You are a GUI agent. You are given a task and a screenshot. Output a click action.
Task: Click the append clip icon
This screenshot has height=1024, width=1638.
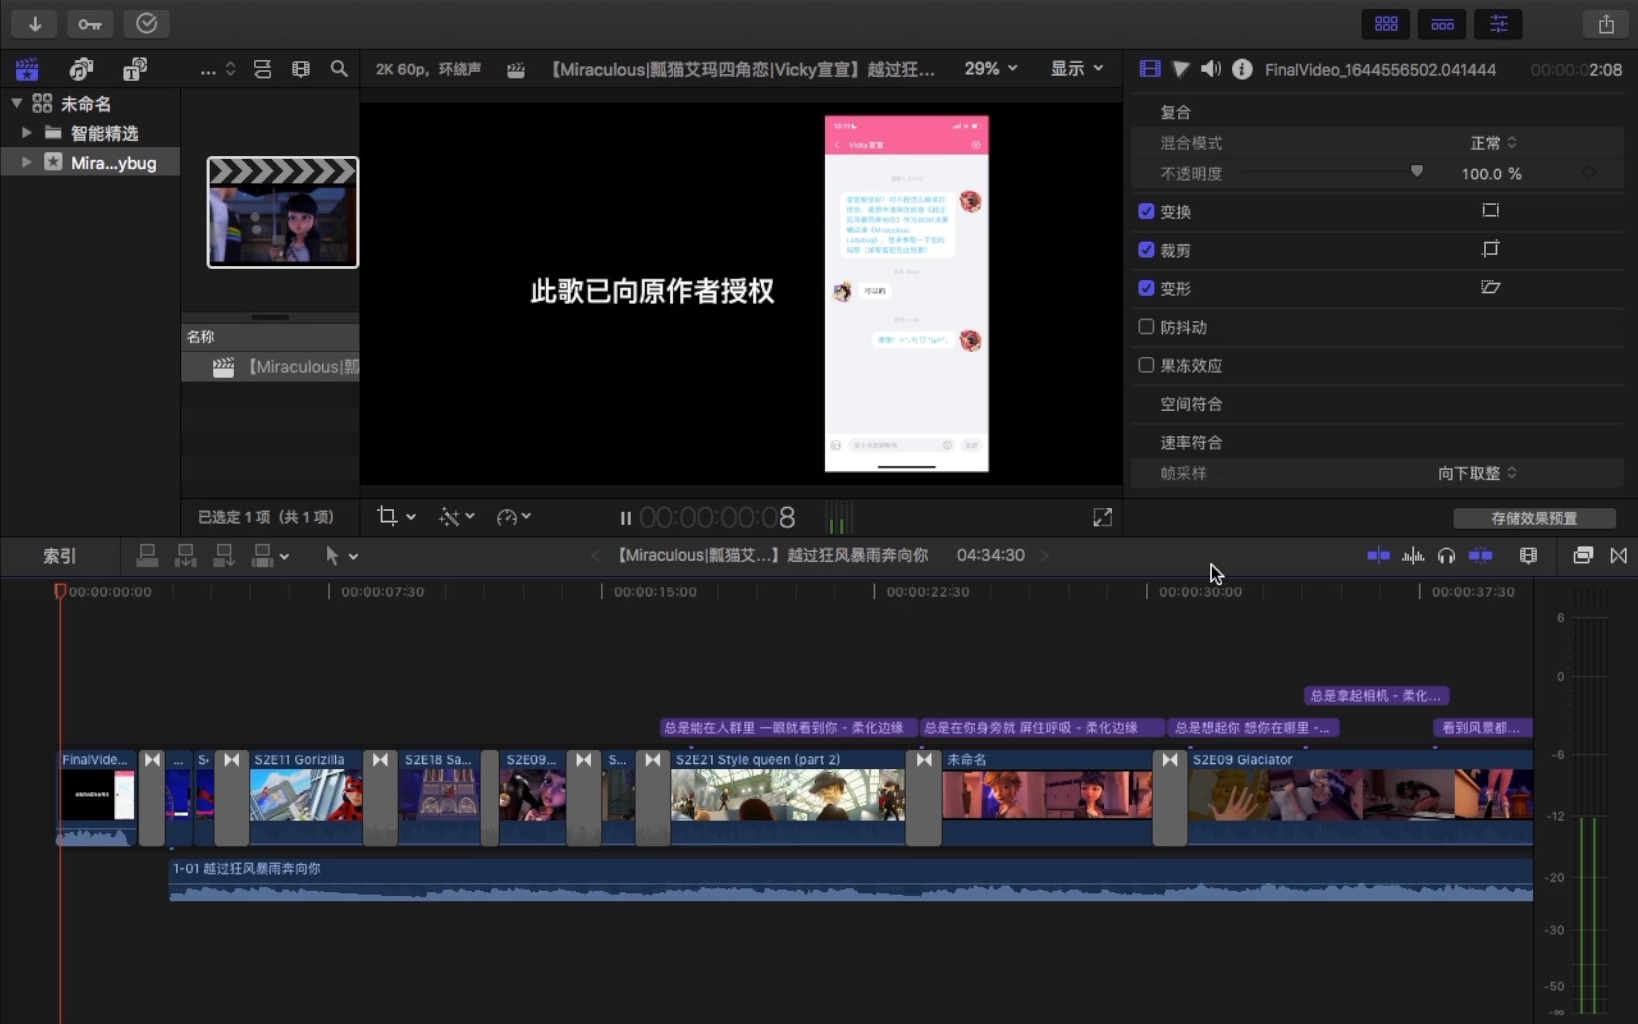(x=224, y=556)
